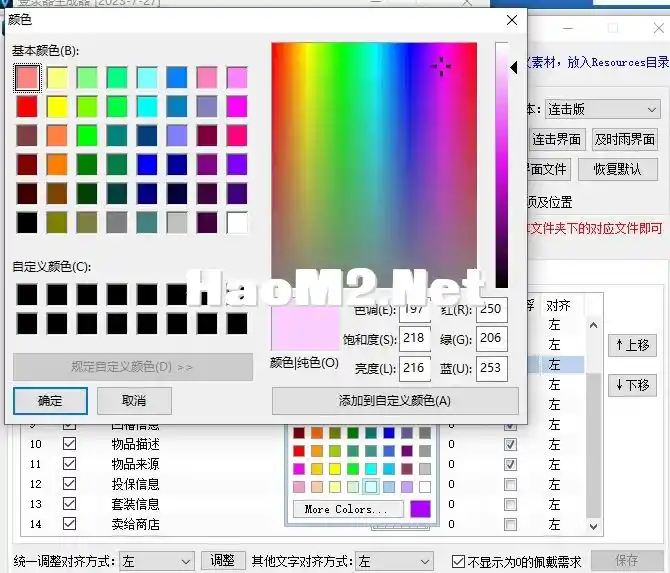The image size is (670, 573).
Task: Click ↑上移 move up button
Action: (632, 345)
